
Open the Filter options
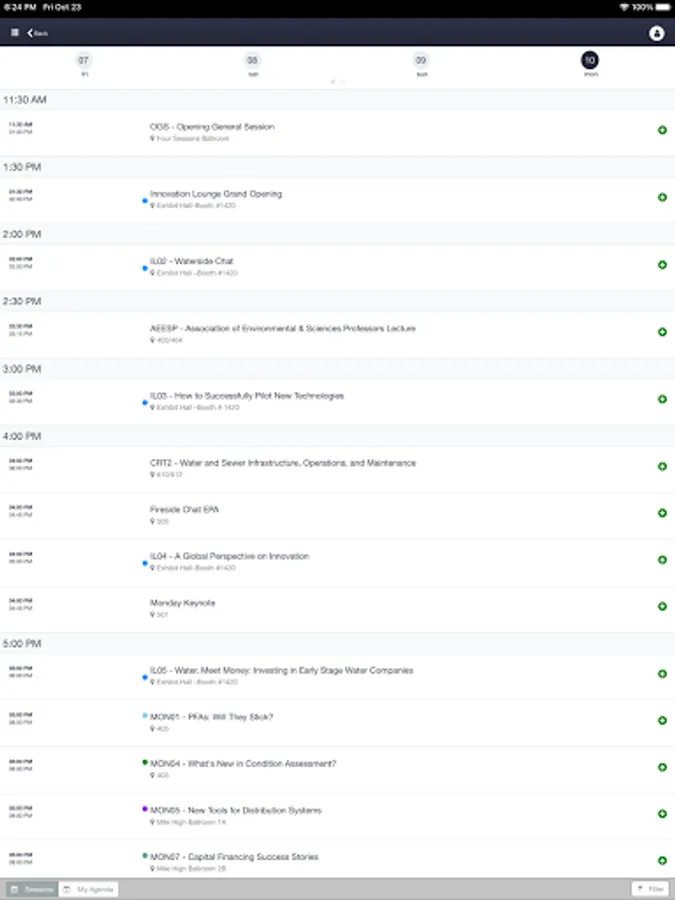[651, 889]
